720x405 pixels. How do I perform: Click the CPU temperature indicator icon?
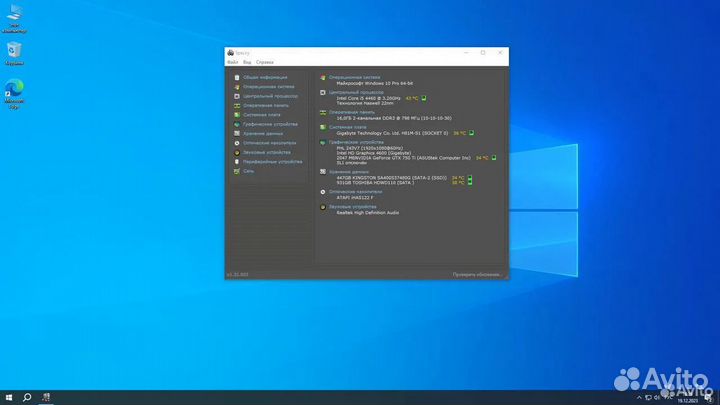coord(424,98)
